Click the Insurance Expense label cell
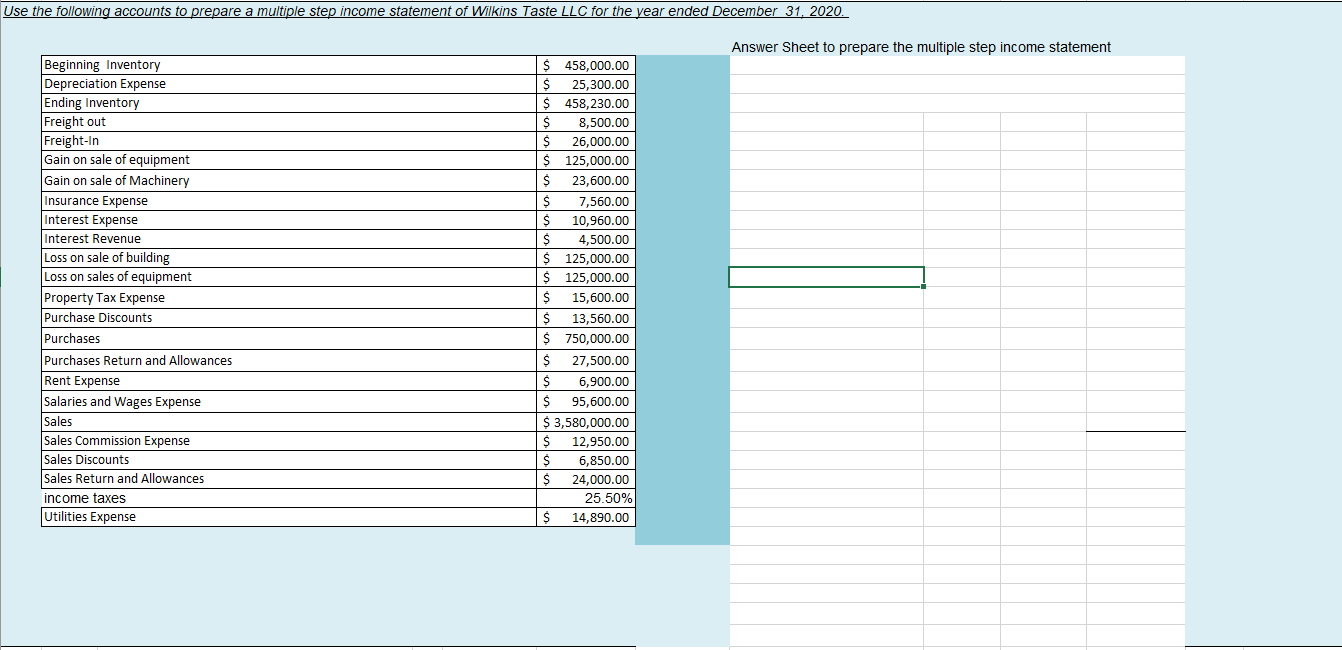Screen dimensions: 1342x650 (x=290, y=201)
